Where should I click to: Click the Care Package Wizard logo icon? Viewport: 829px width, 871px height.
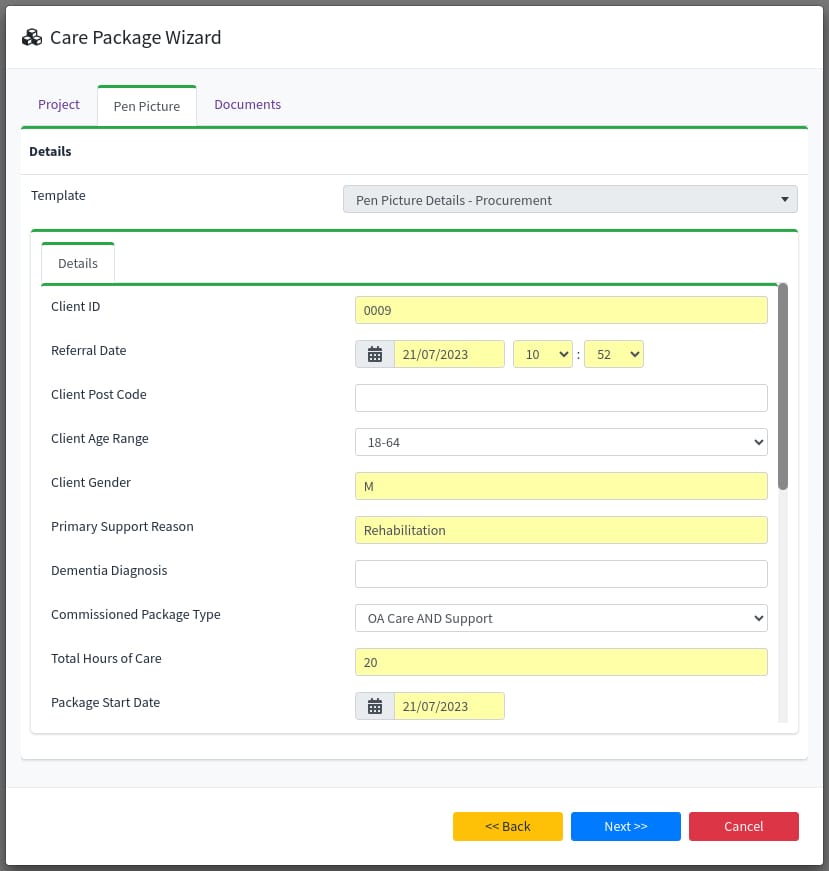click(x=31, y=36)
